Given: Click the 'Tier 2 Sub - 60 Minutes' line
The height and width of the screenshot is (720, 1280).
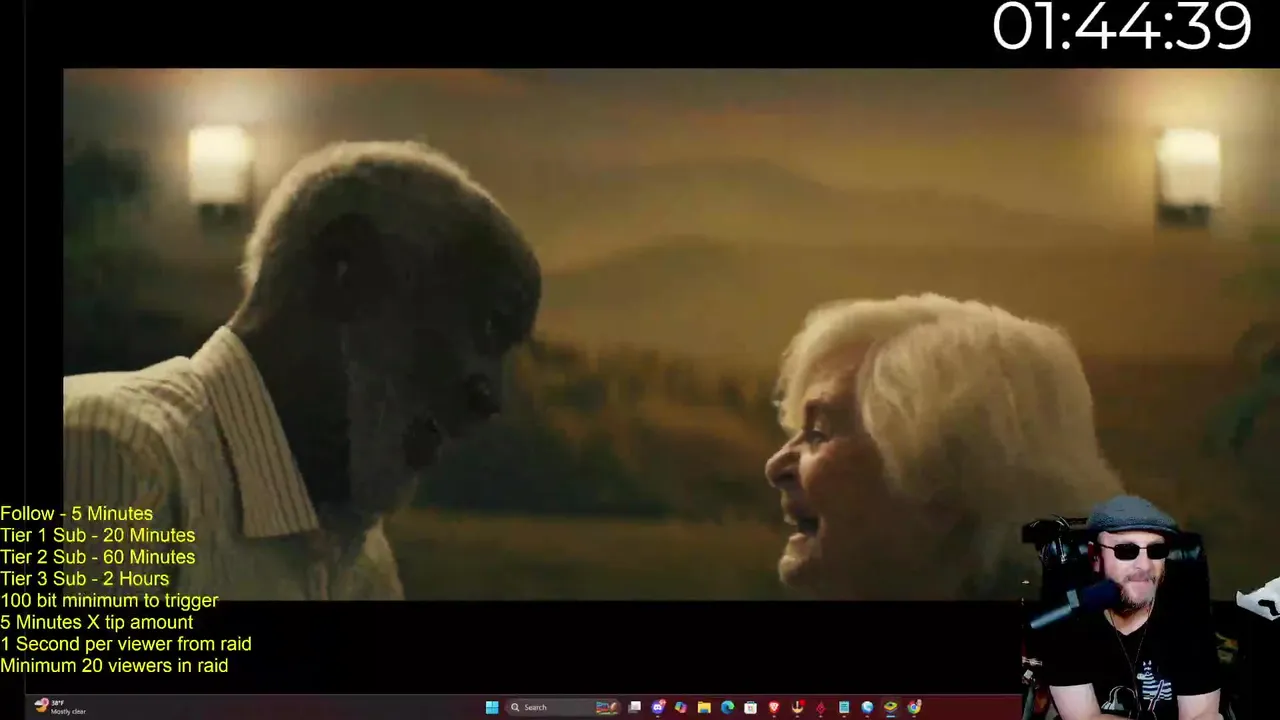Looking at the screenshot, I should (98, 557).
